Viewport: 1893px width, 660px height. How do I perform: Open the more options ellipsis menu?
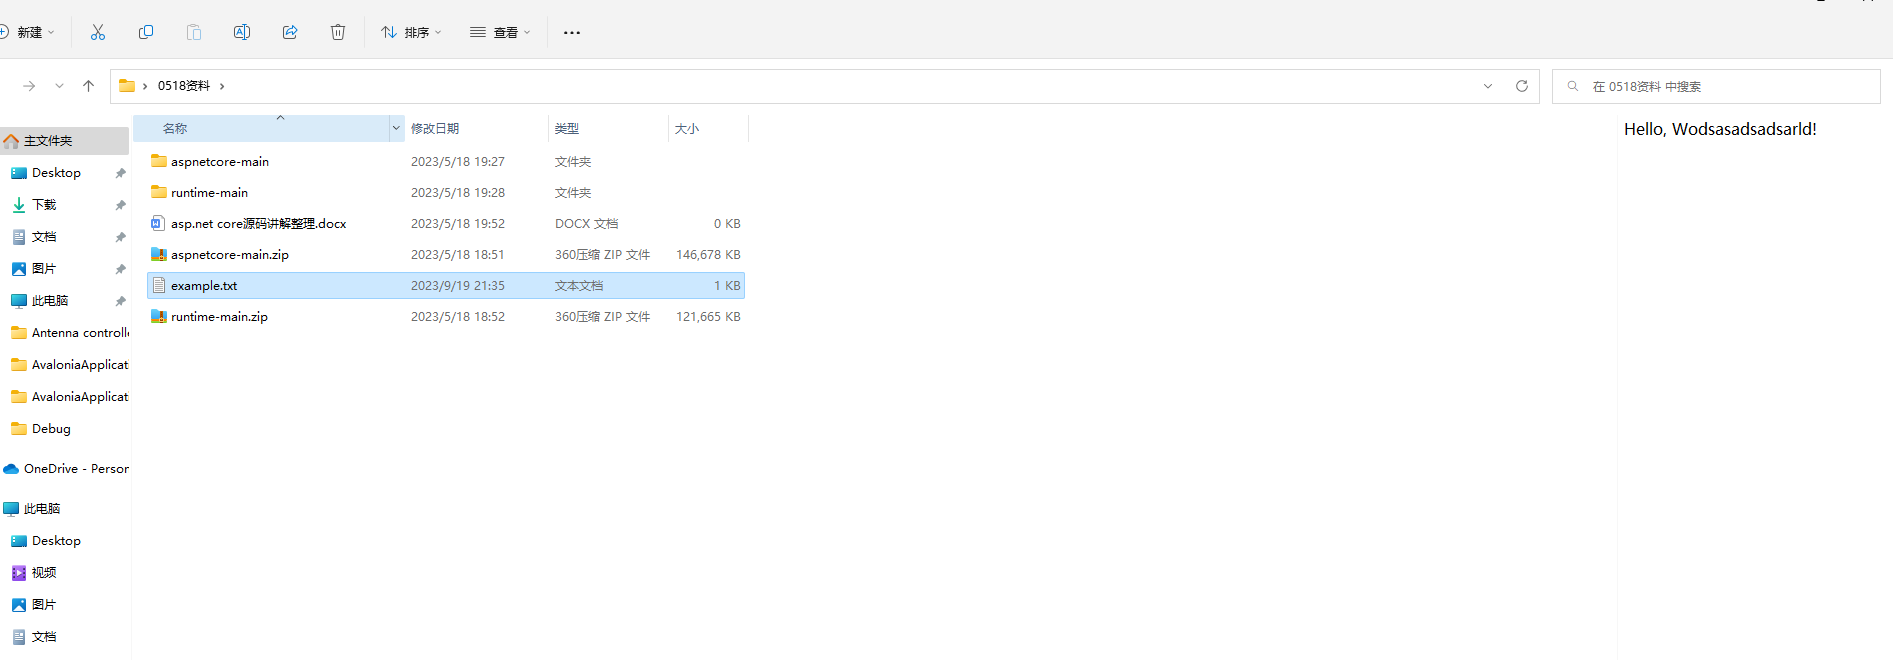572,32
